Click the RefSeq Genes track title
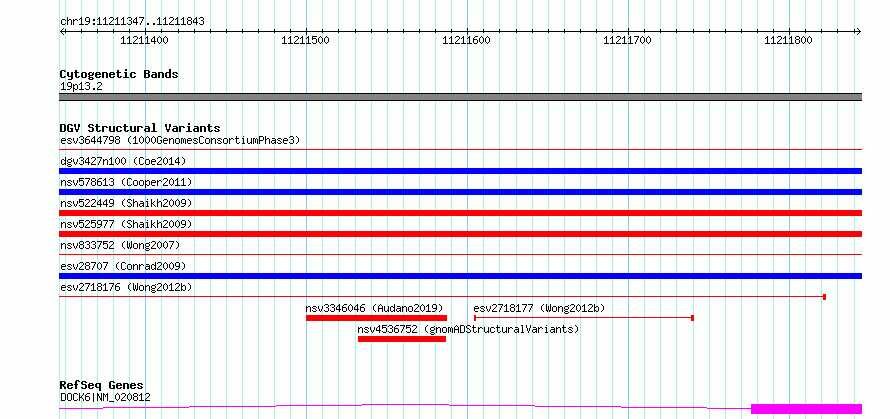890x419 pixels. point(102,386)
